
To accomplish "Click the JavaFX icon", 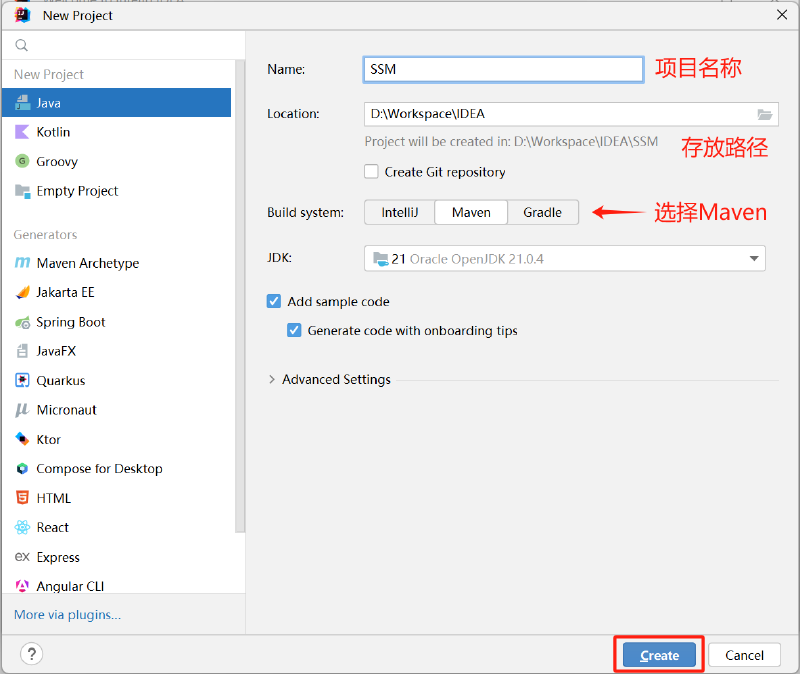I will (22, 351).
